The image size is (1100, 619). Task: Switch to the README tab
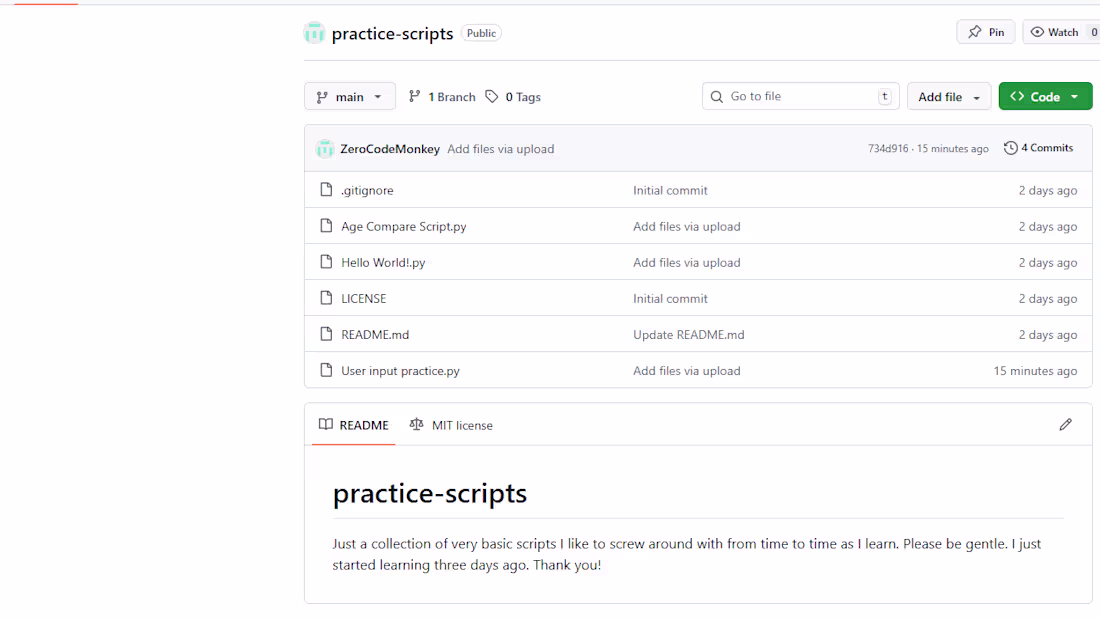coord(354,425)
